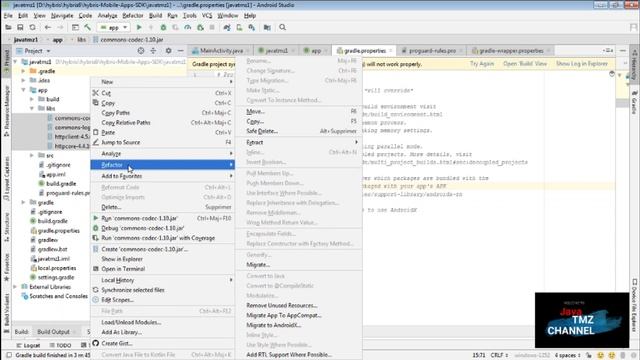The width and height of the screenshot is (640, 360).
Task: Expand the .gradle folder
Action: click(23, 71)
